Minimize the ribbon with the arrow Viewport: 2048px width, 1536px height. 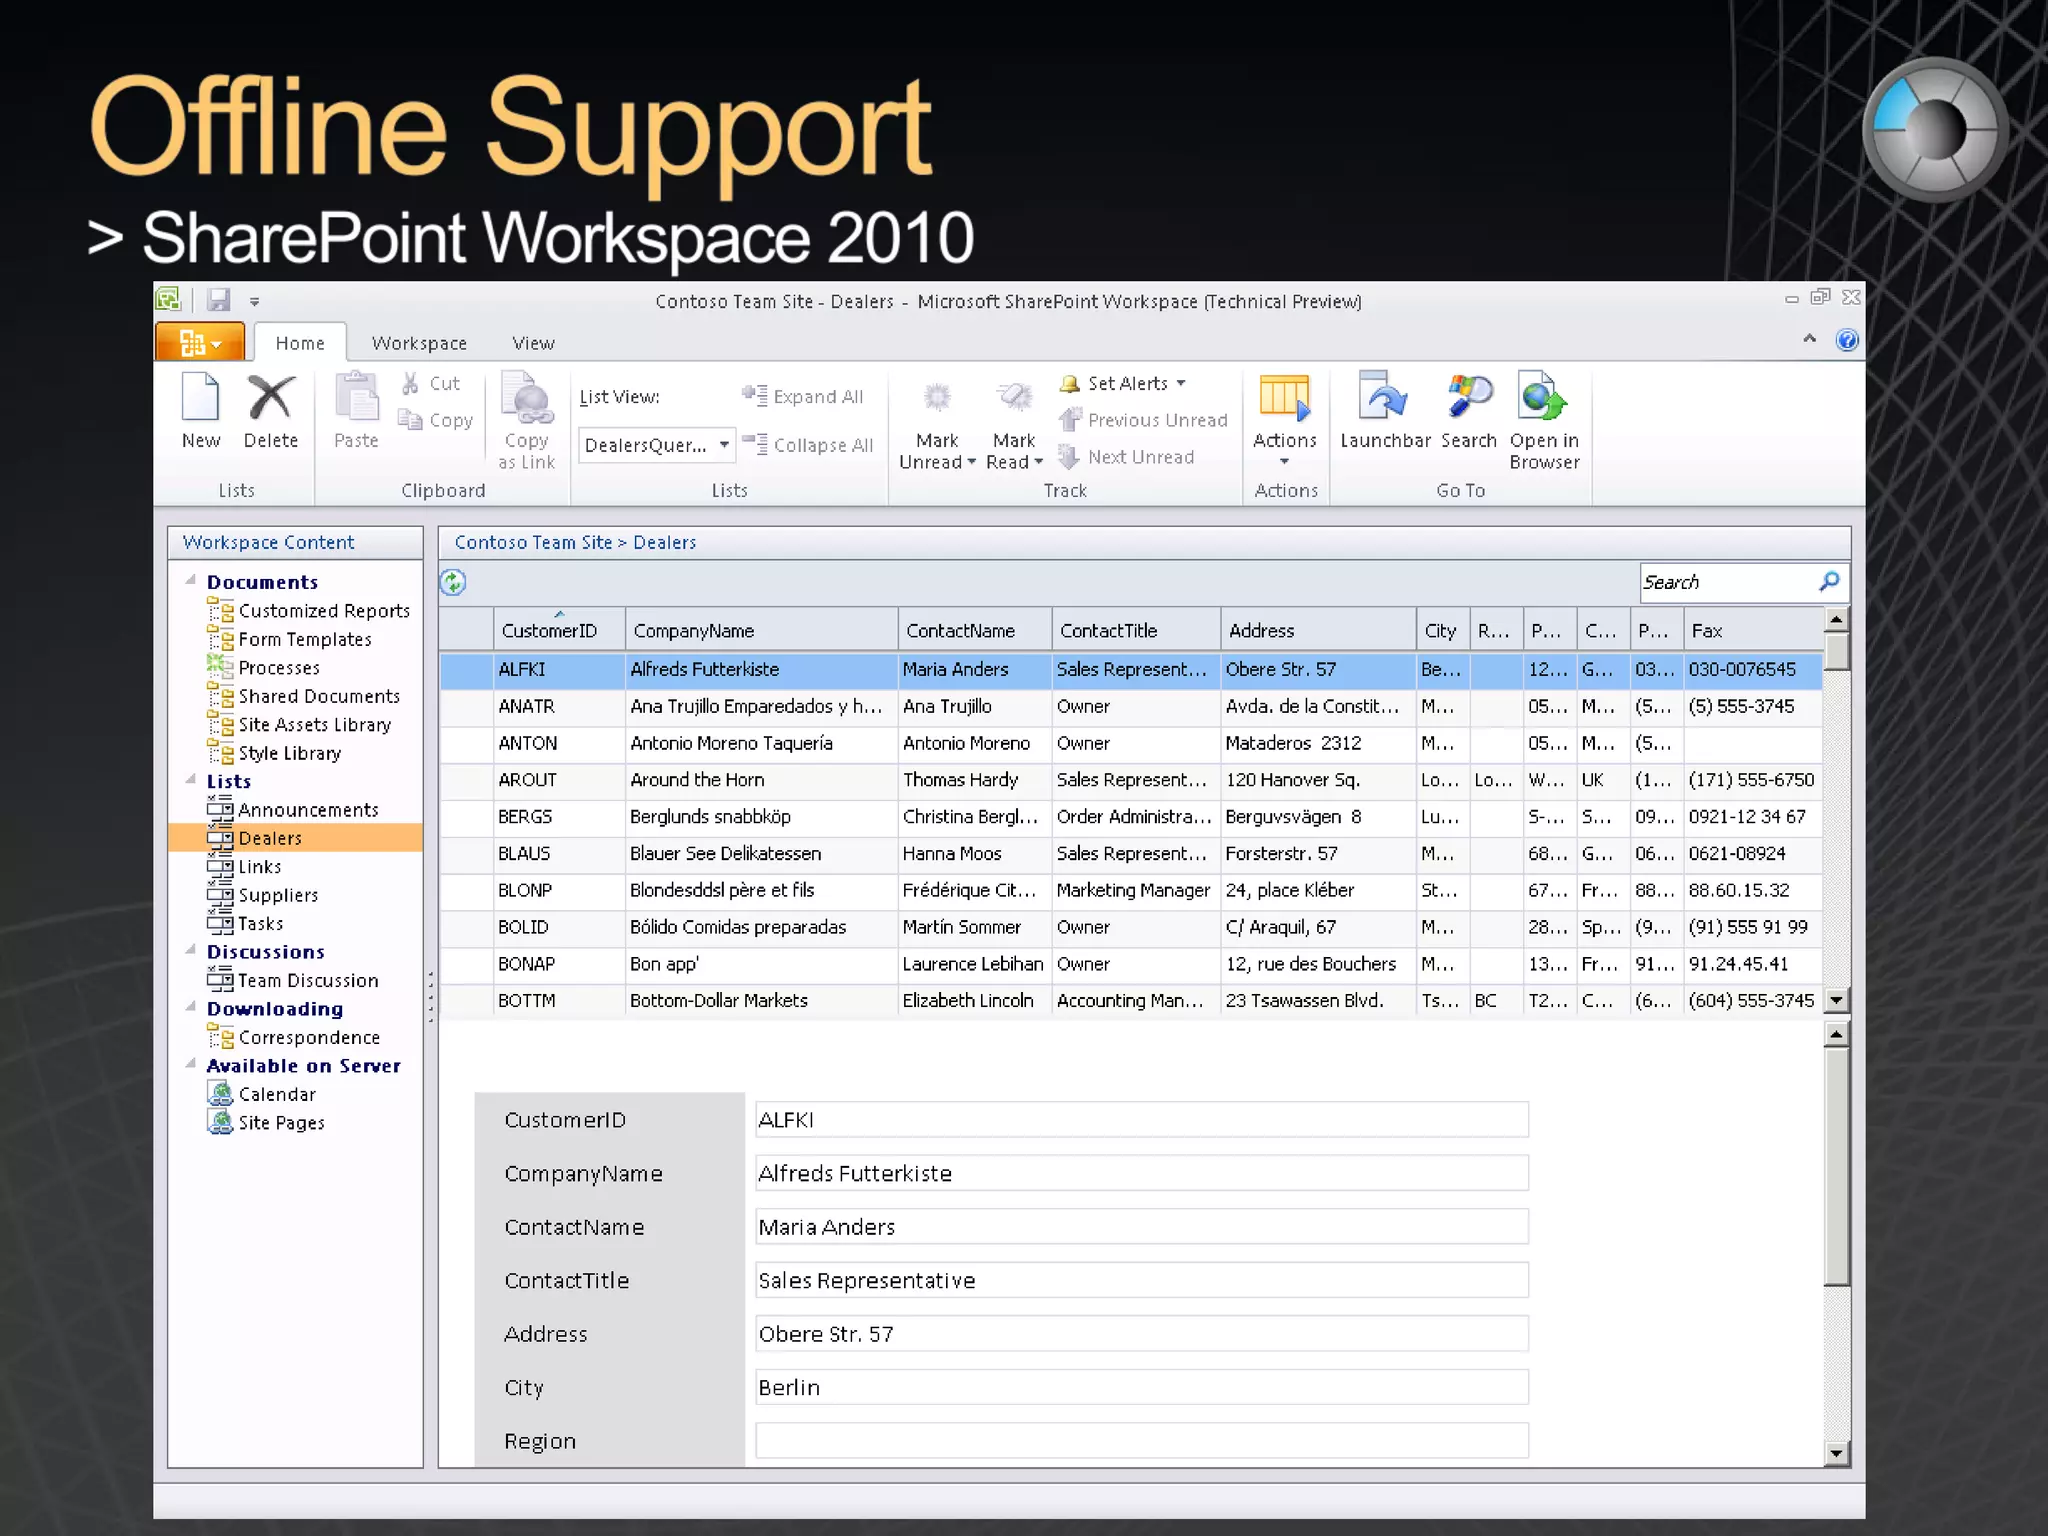tap(1809, 340)
